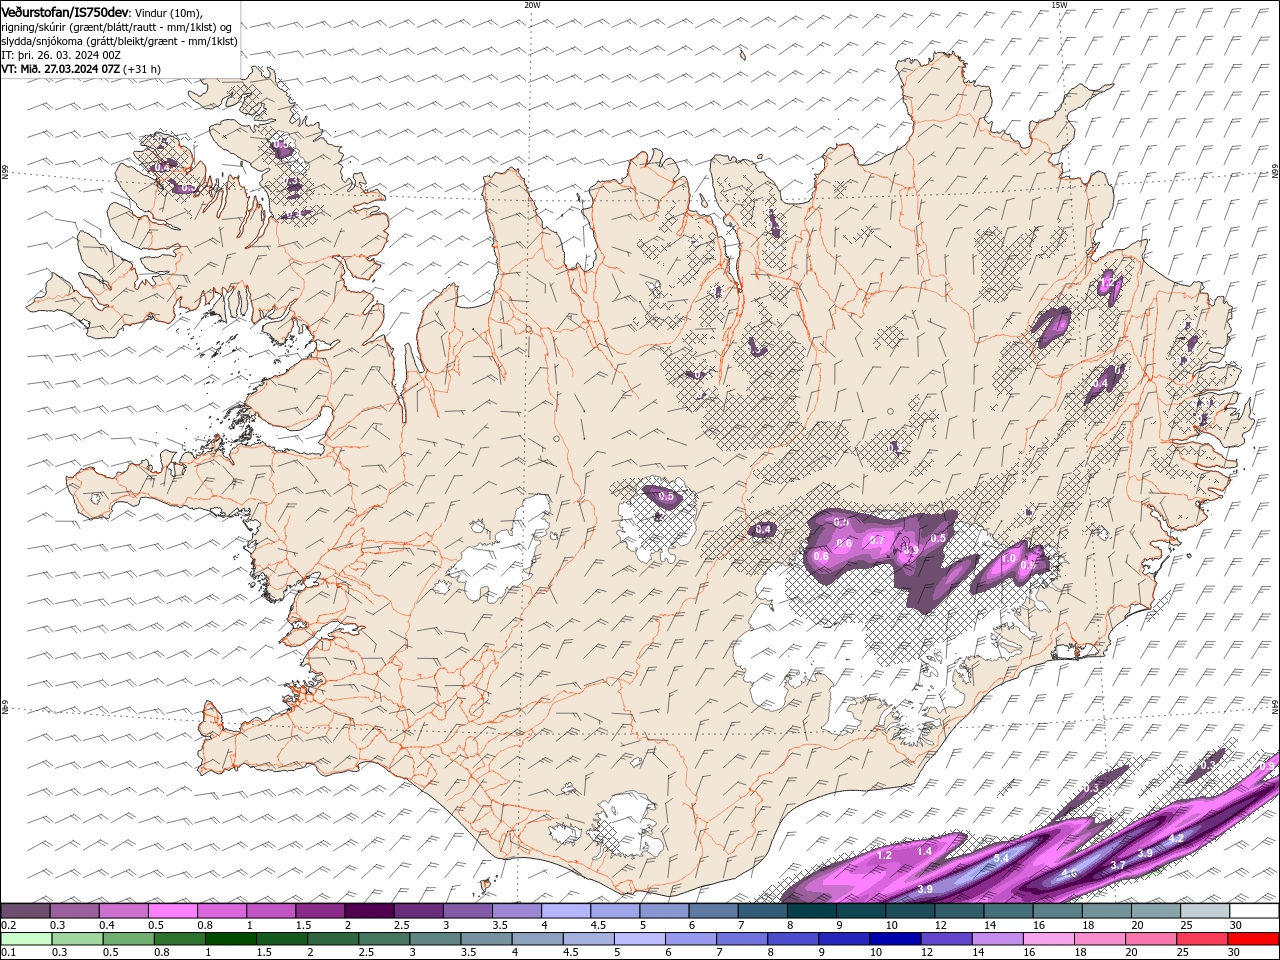
Task: Pick the darkest purple snow swatch starting at 2
Action: 369,911
